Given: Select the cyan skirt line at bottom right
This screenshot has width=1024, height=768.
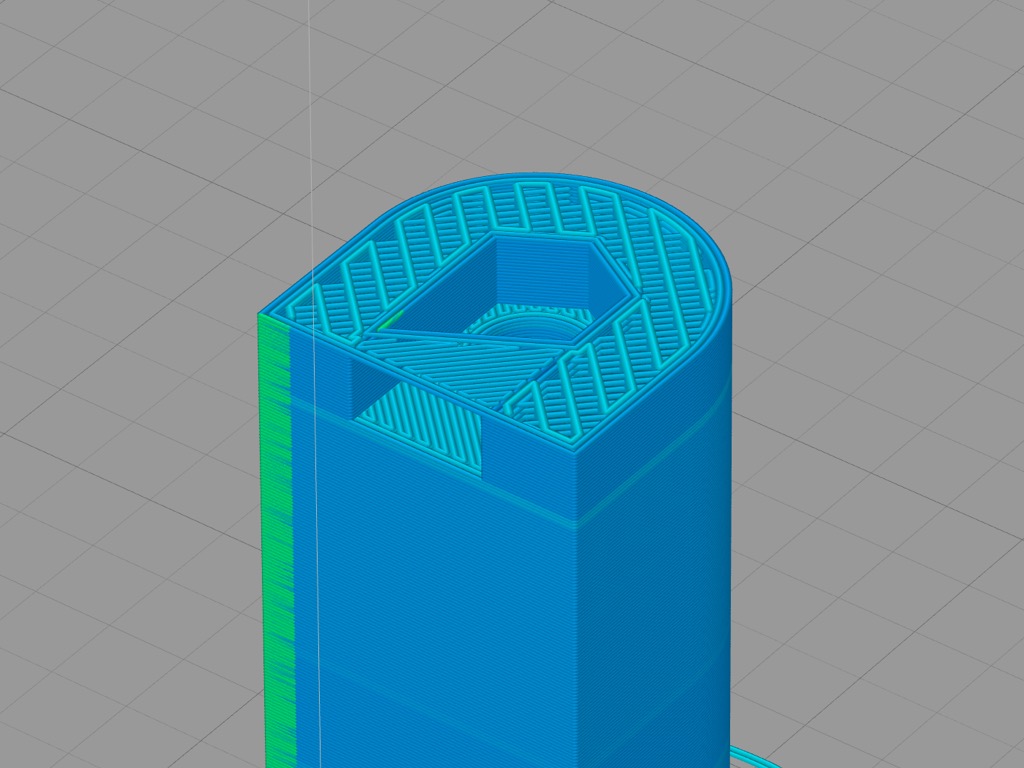Looking at the screenshot, I should [x=760, y=755].
